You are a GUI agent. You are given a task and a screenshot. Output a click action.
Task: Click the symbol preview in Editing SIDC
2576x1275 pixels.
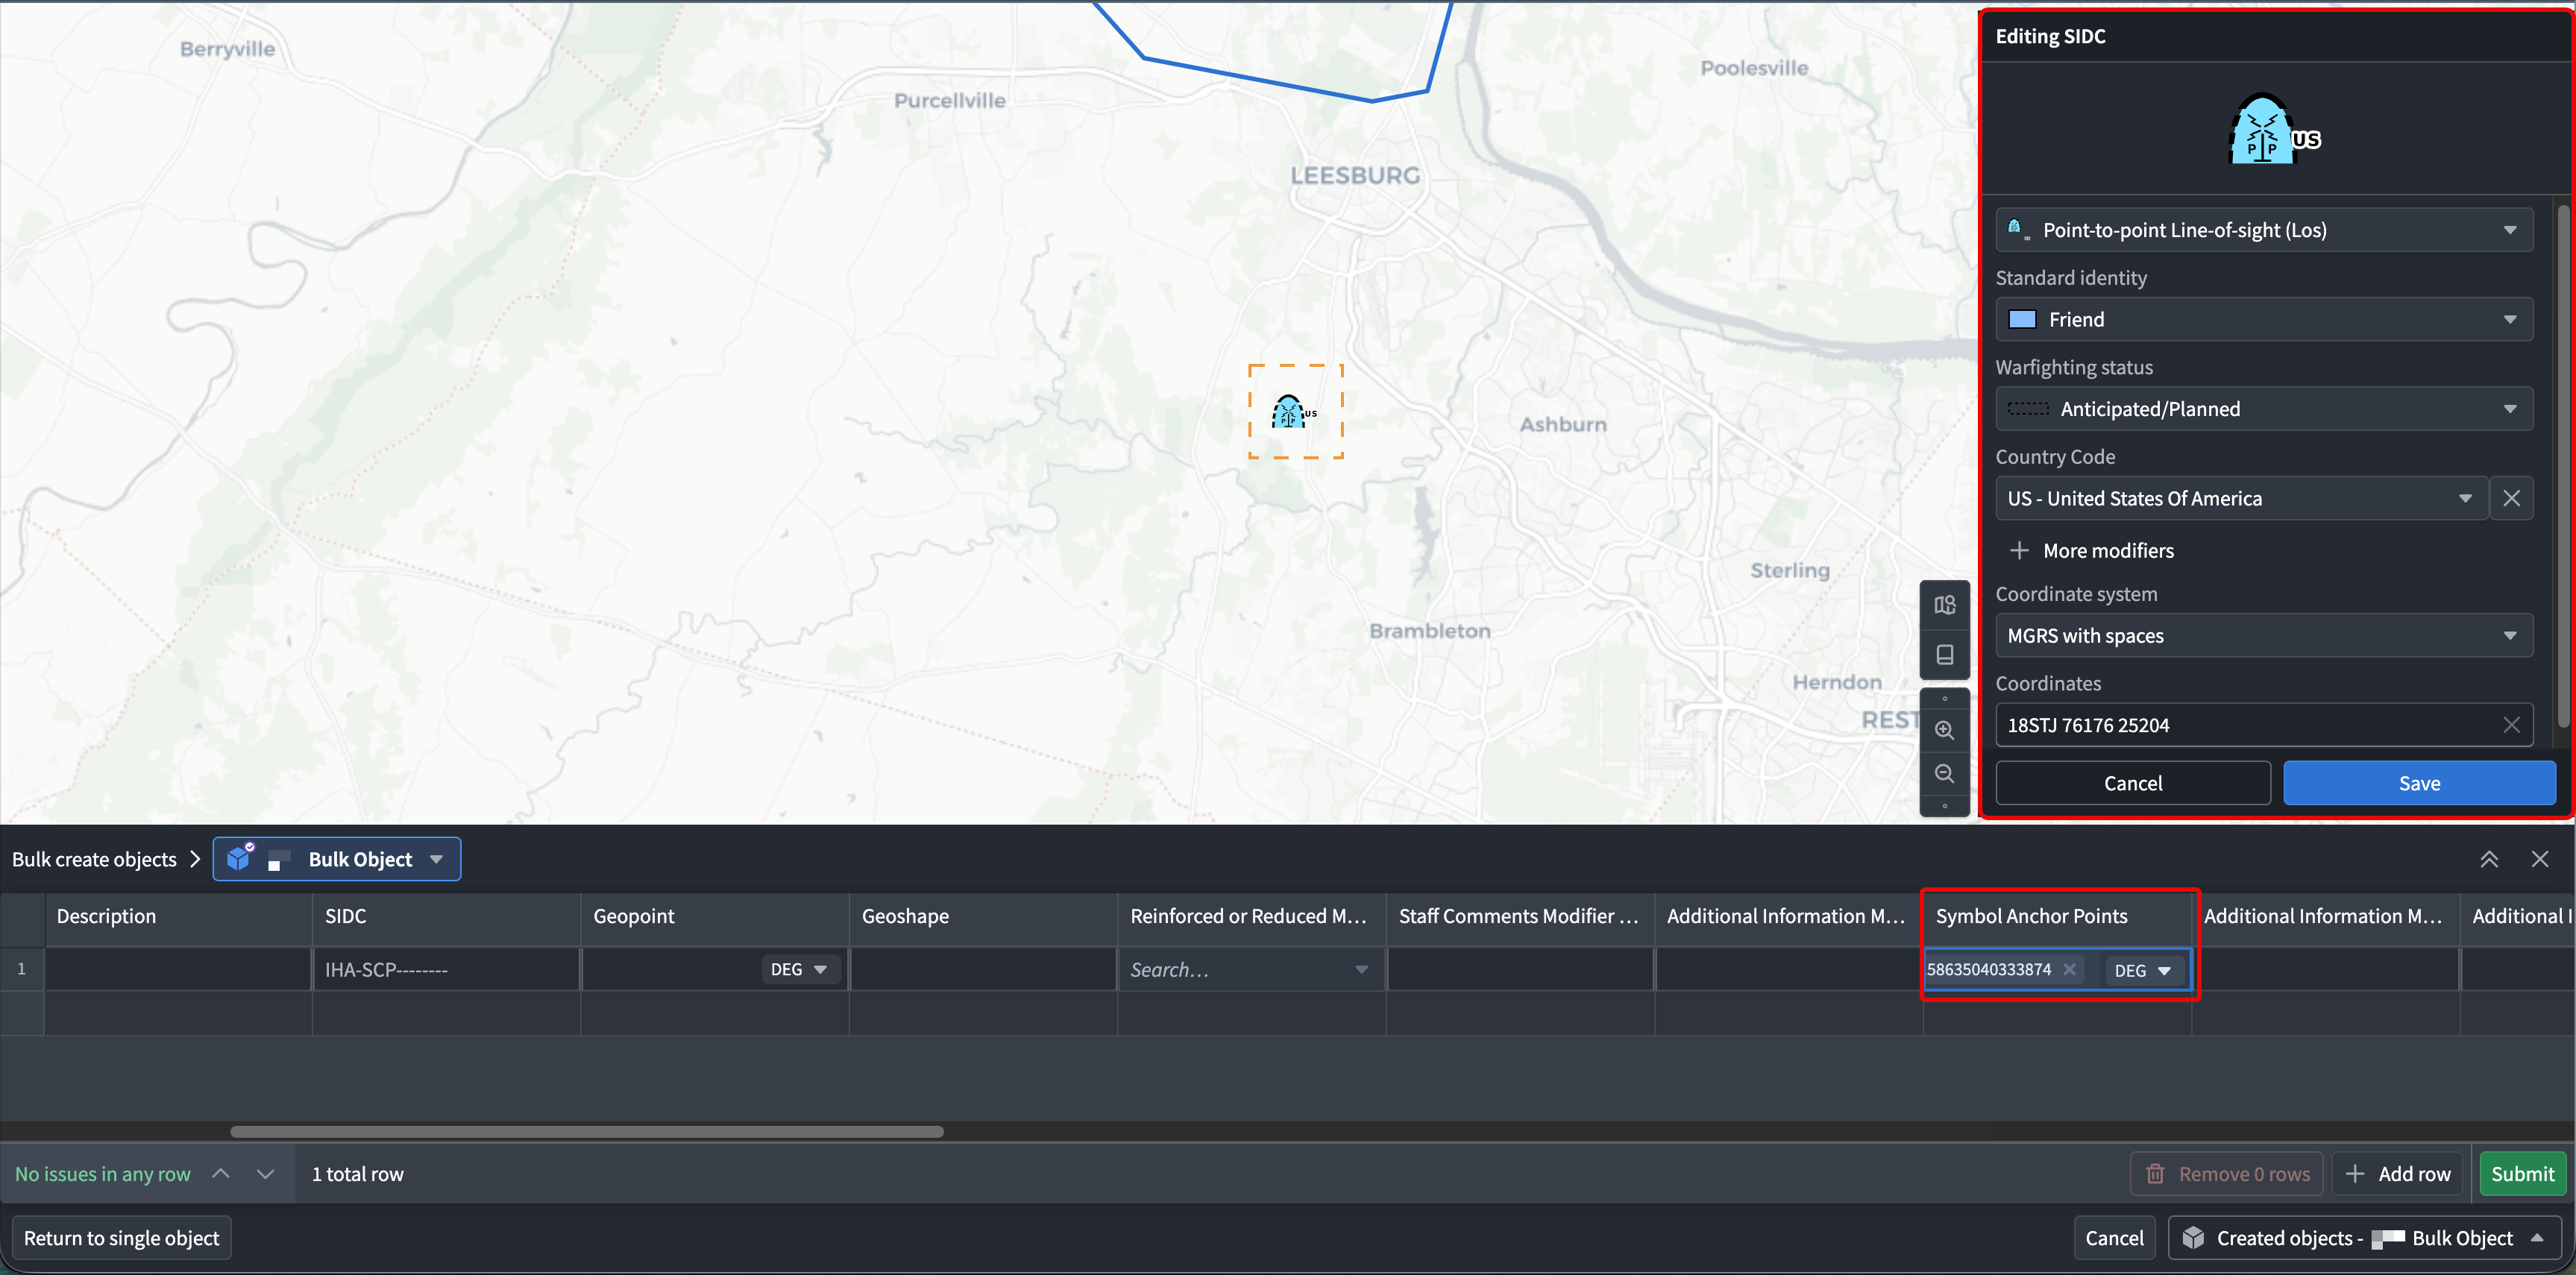[2274, 130]
